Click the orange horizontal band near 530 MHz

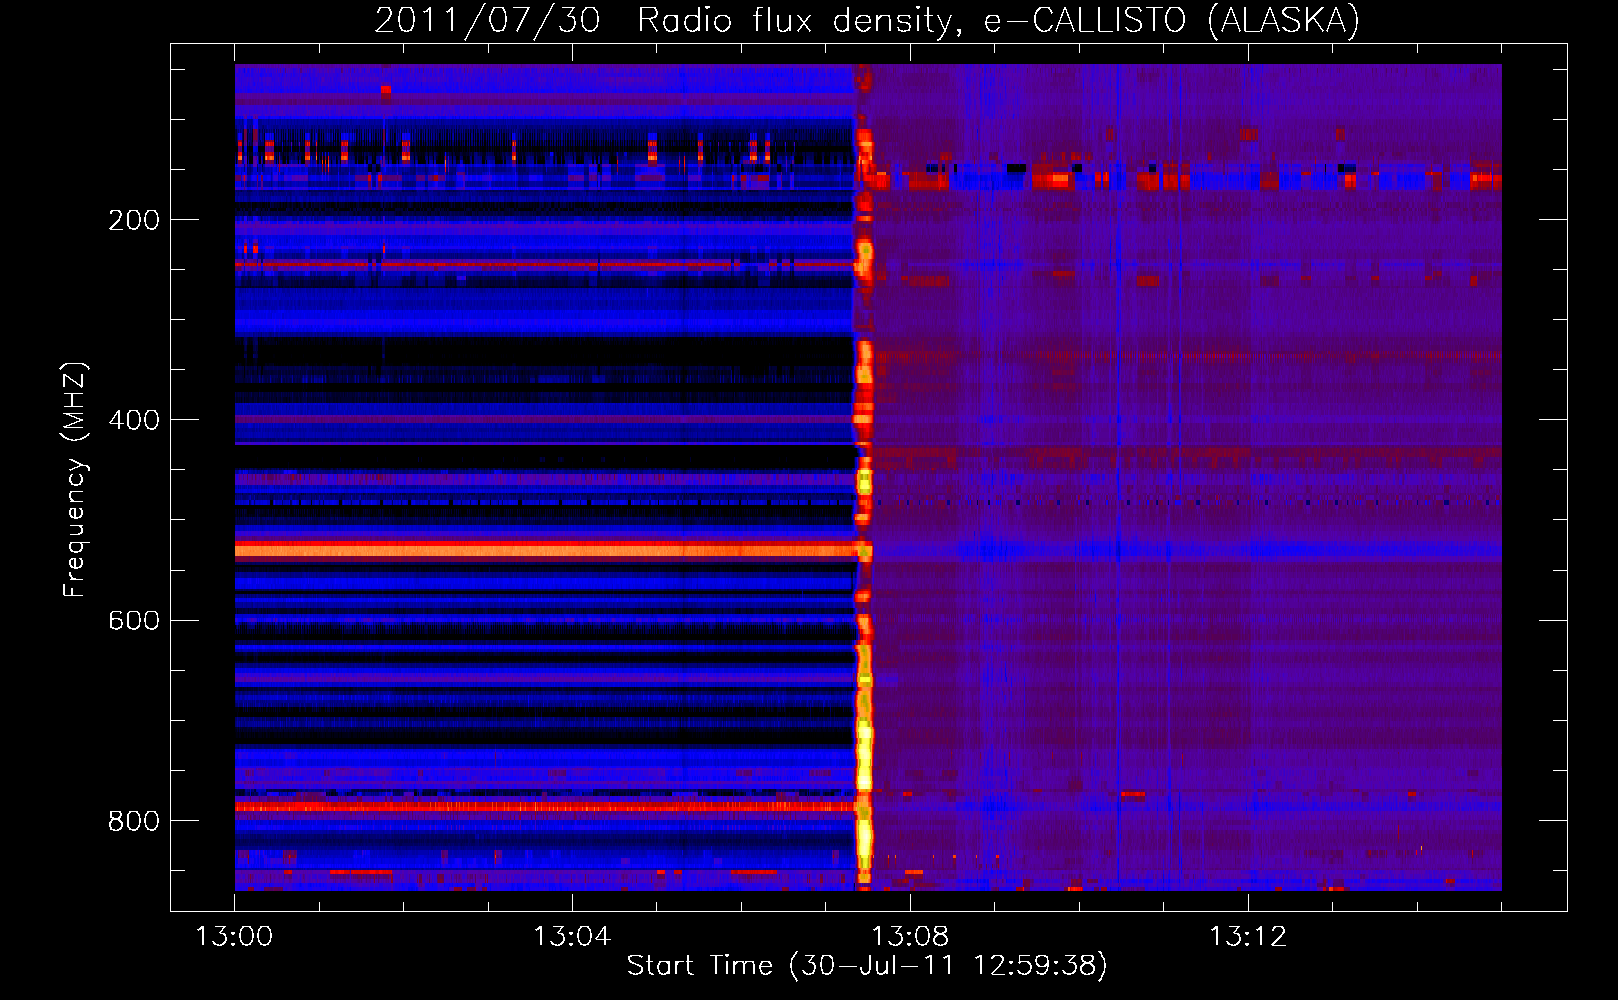pyautogui.click(x=545, y=550)
